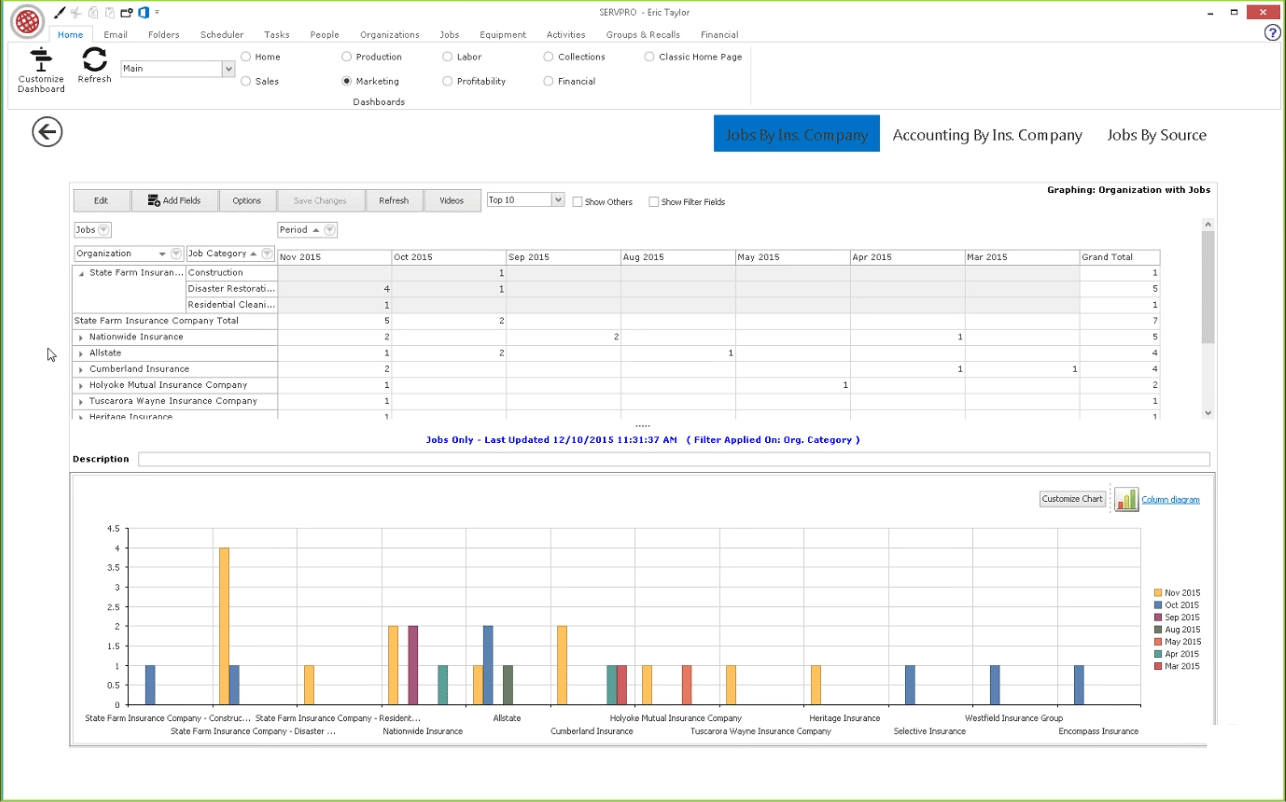The height and width of the screenshot is (802, 1286).
Task: Click the Job Category field filter funnel icon
Action: point(267,254)
